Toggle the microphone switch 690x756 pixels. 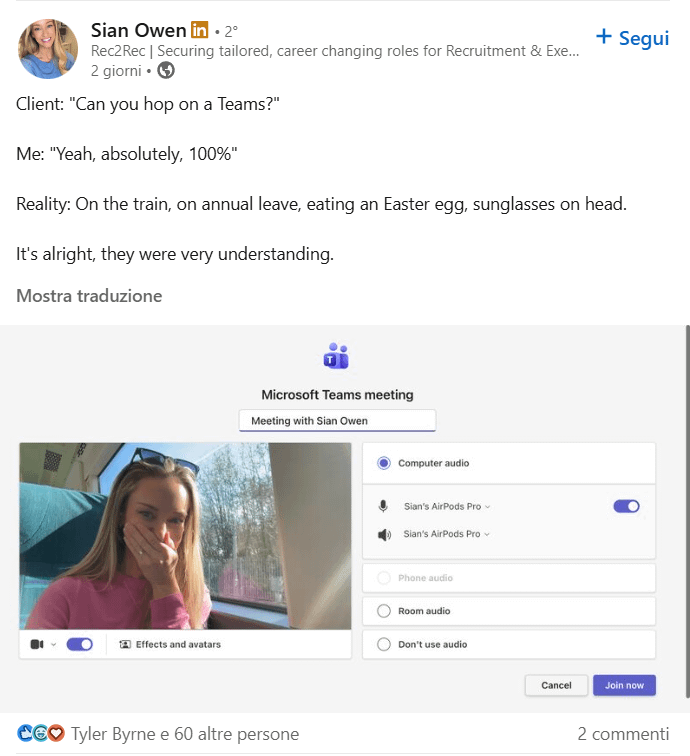pyautogui.click(x=626, y=507)
